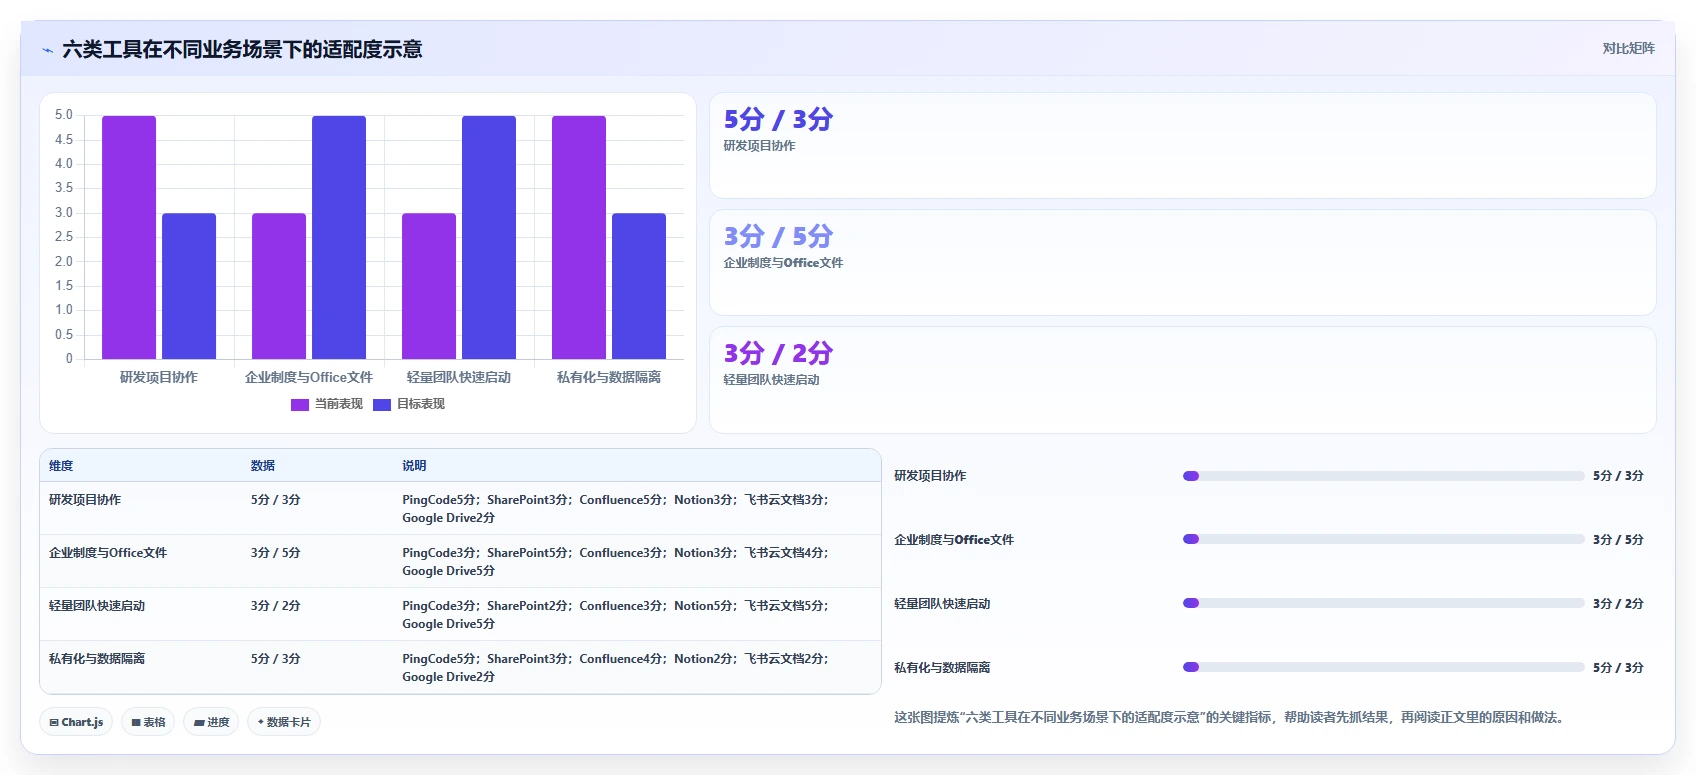Click the purple bar for 轻量团队快速启动
The width and height of the screenshot is (1696, 775).
[x=429, y=286]
